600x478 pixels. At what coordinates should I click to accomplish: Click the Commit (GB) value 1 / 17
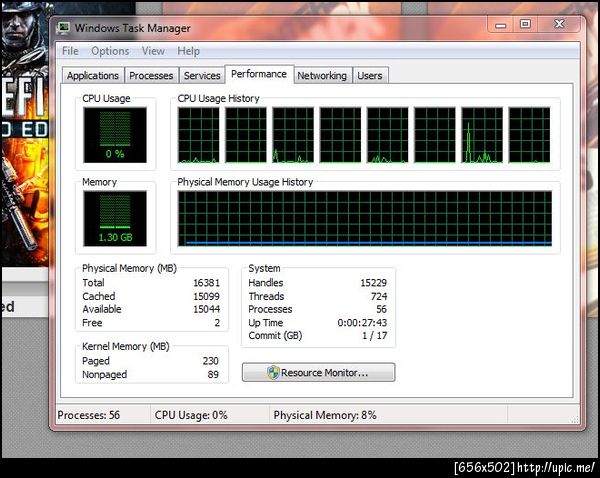[375, 336]
